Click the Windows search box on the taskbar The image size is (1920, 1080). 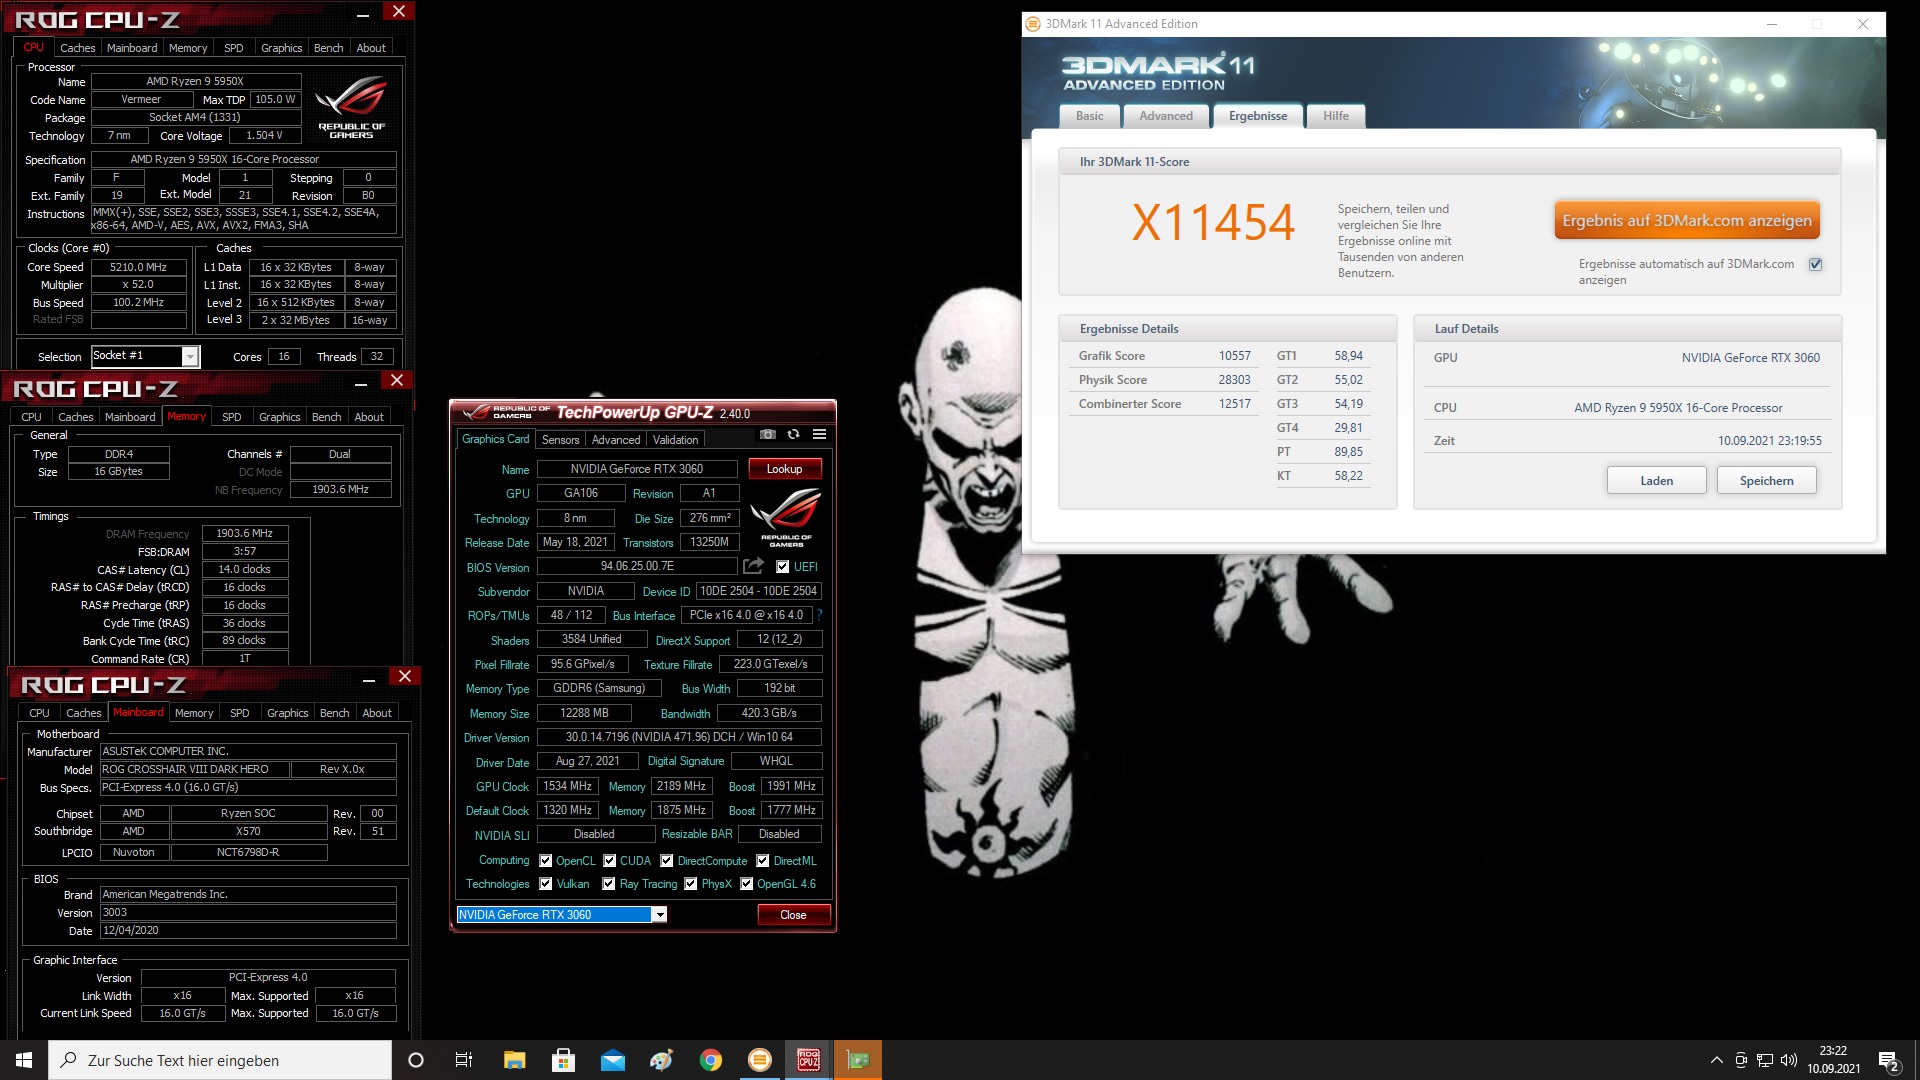point(220,1060)
